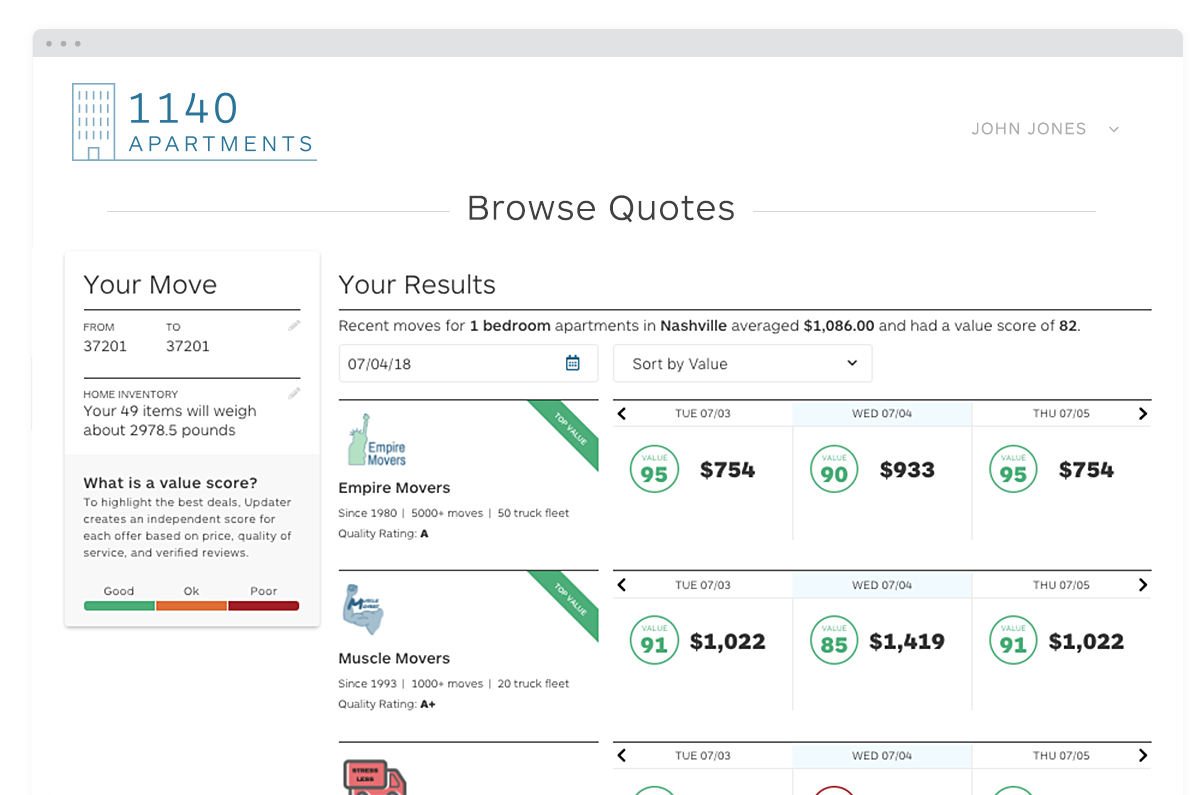Click Empire Movers 'Quality Rating: A' text
Screen dimensions: 1203x795
383,534
